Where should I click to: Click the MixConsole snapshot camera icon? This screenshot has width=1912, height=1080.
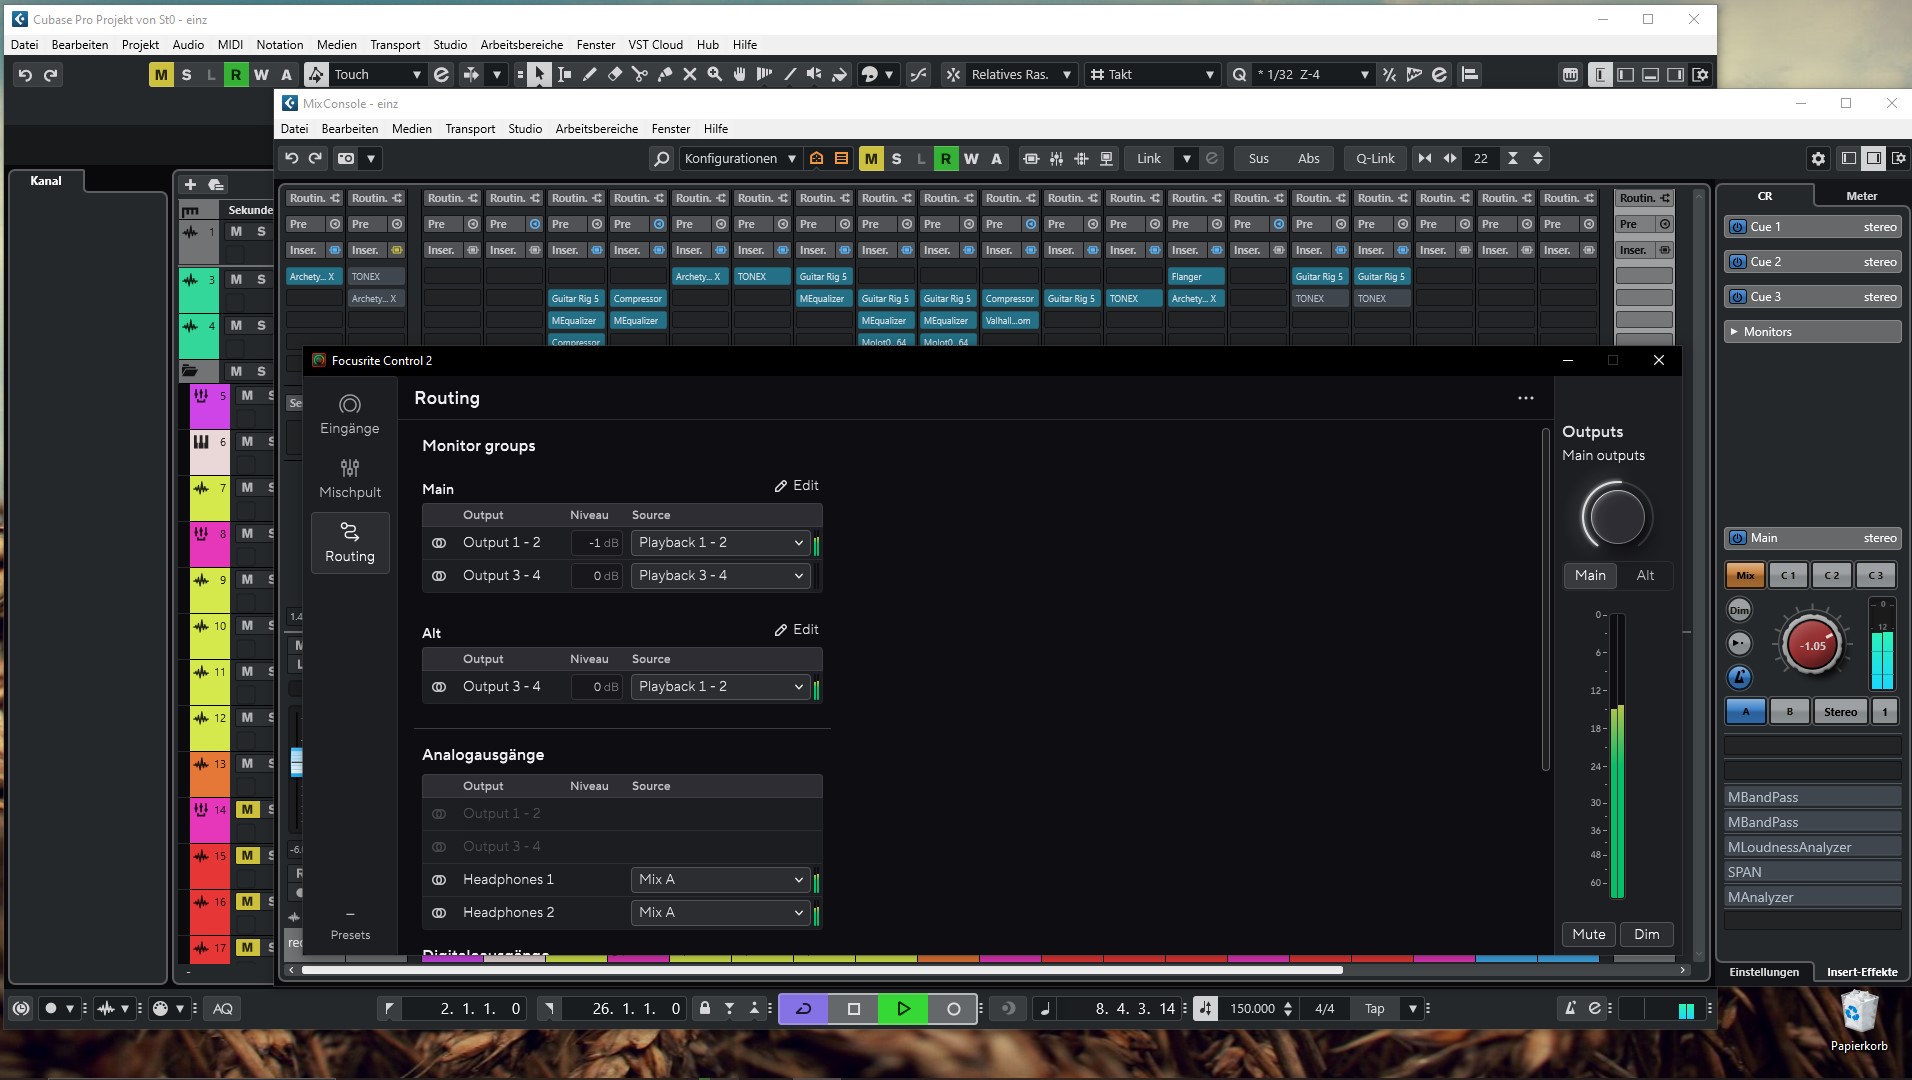[x=346, y=158]
